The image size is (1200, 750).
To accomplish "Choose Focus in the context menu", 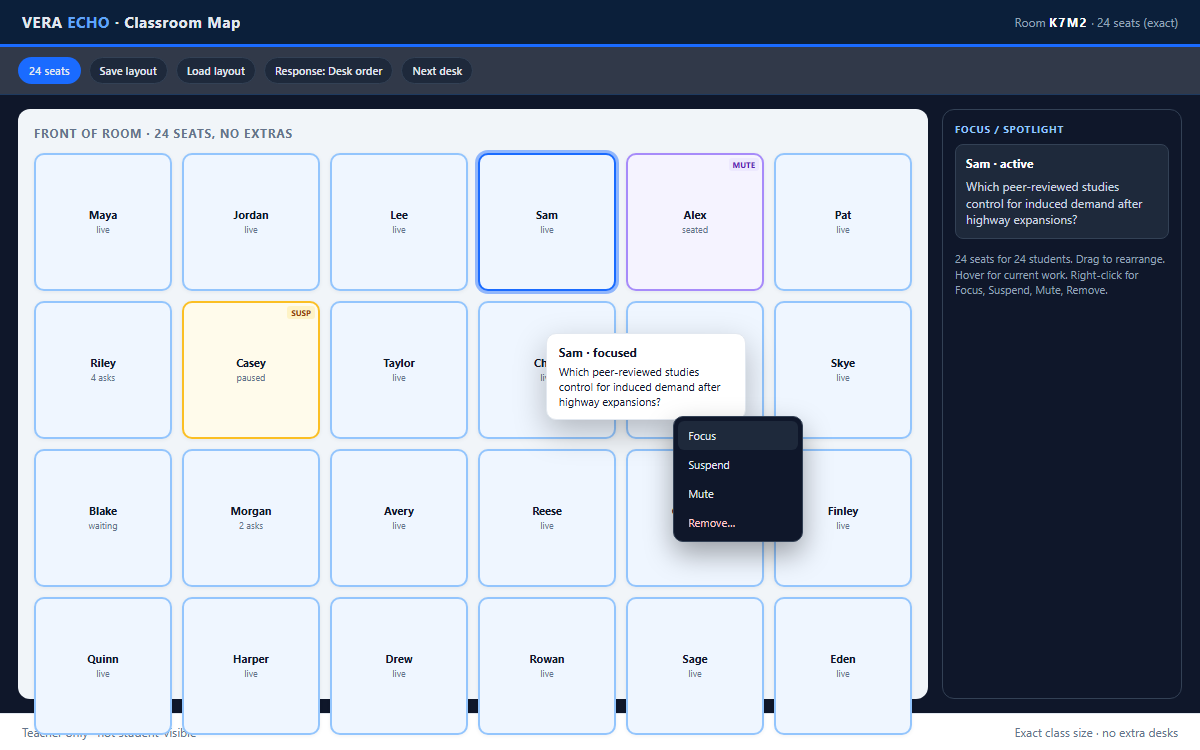I will tap(738, 436).
